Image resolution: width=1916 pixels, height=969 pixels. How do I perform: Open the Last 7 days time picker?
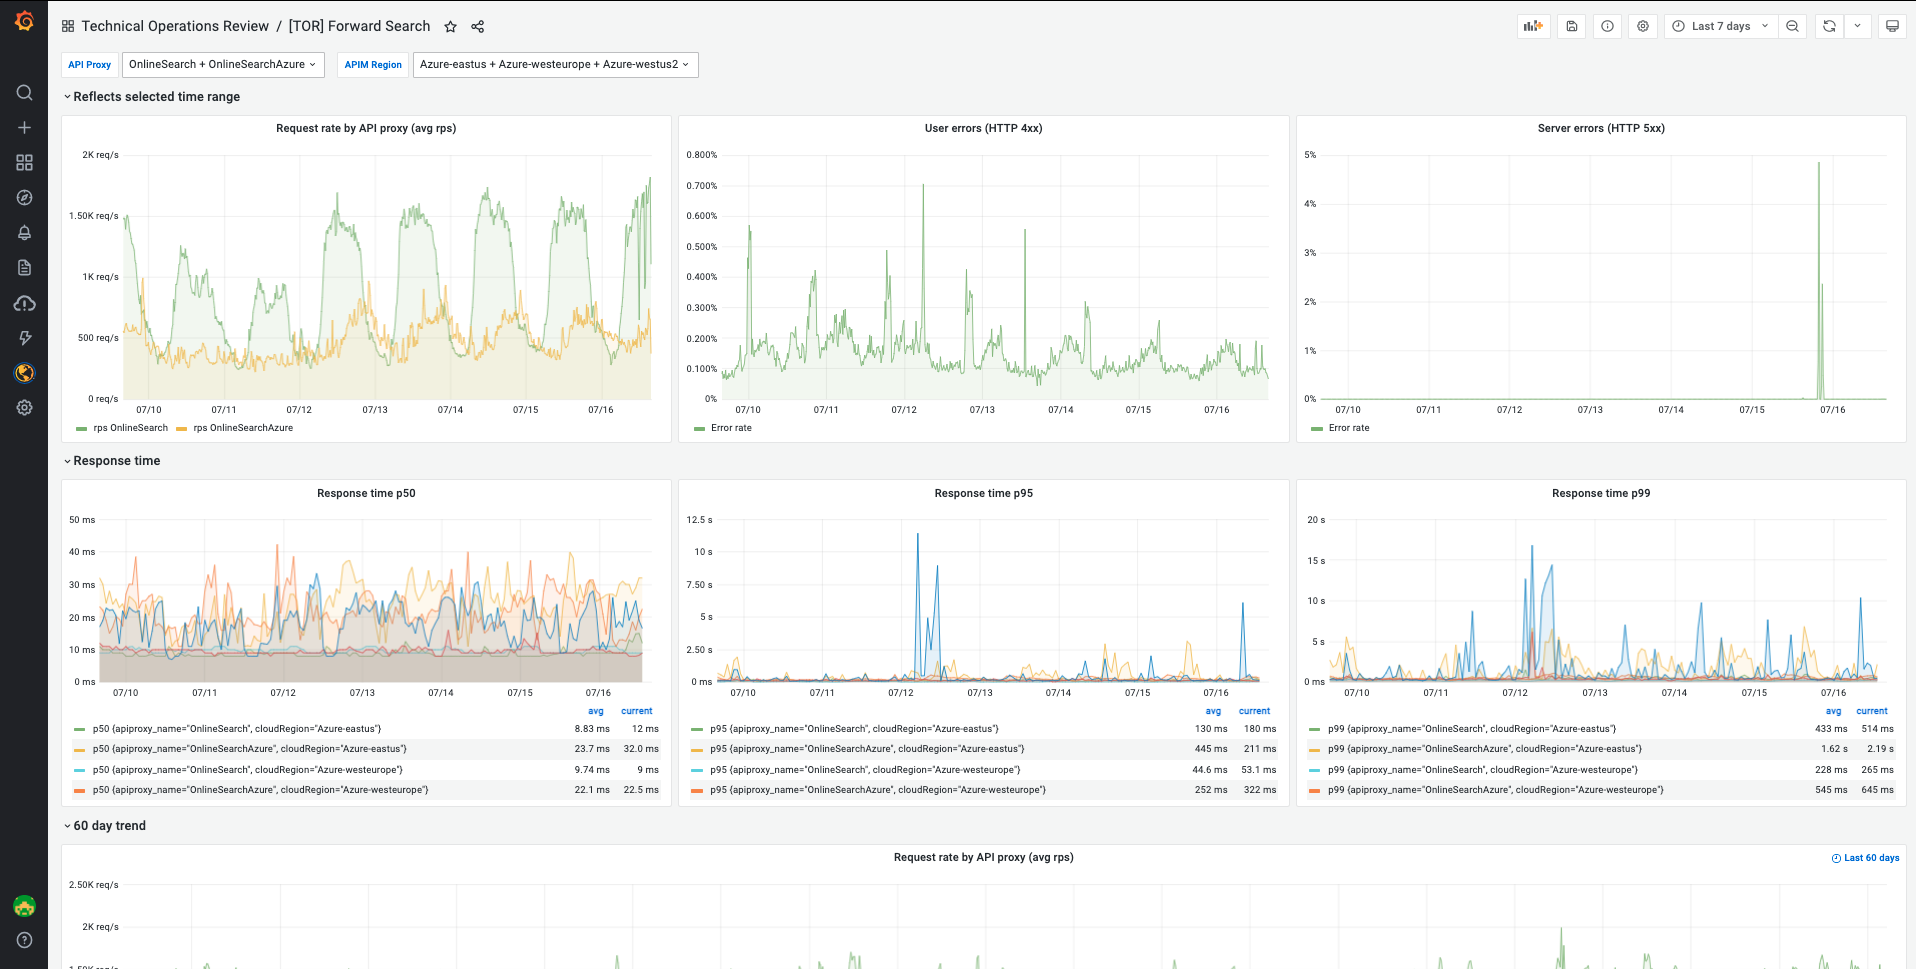[1720, 27]
